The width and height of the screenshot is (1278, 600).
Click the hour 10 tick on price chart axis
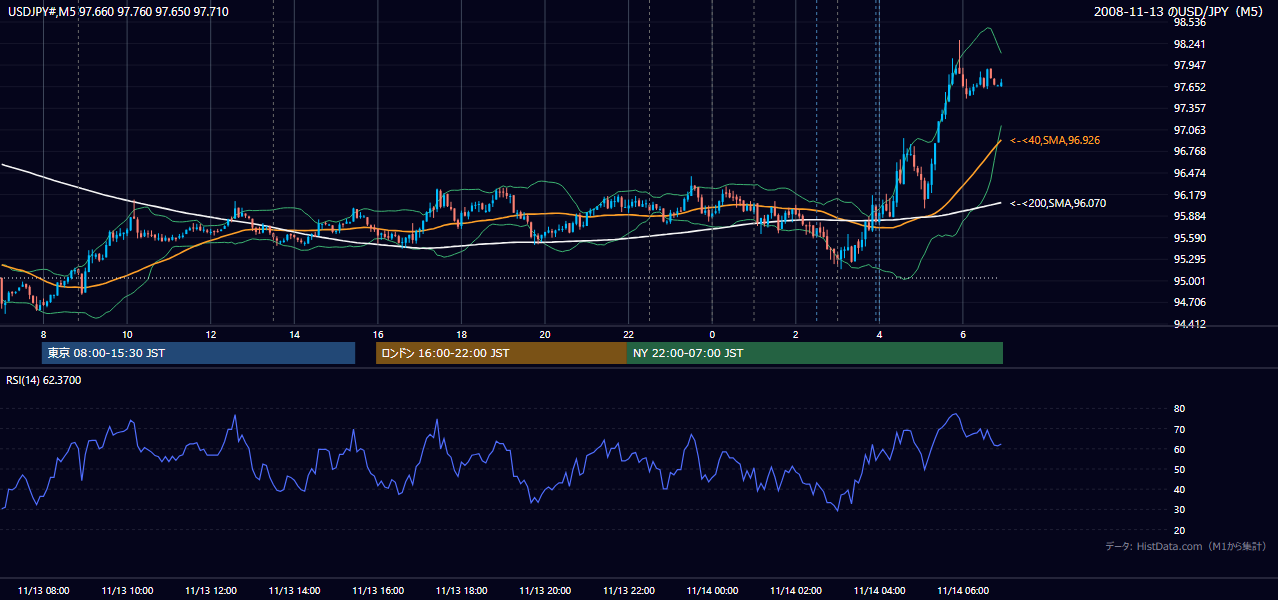pyautogui.click(x=127, y=333)
